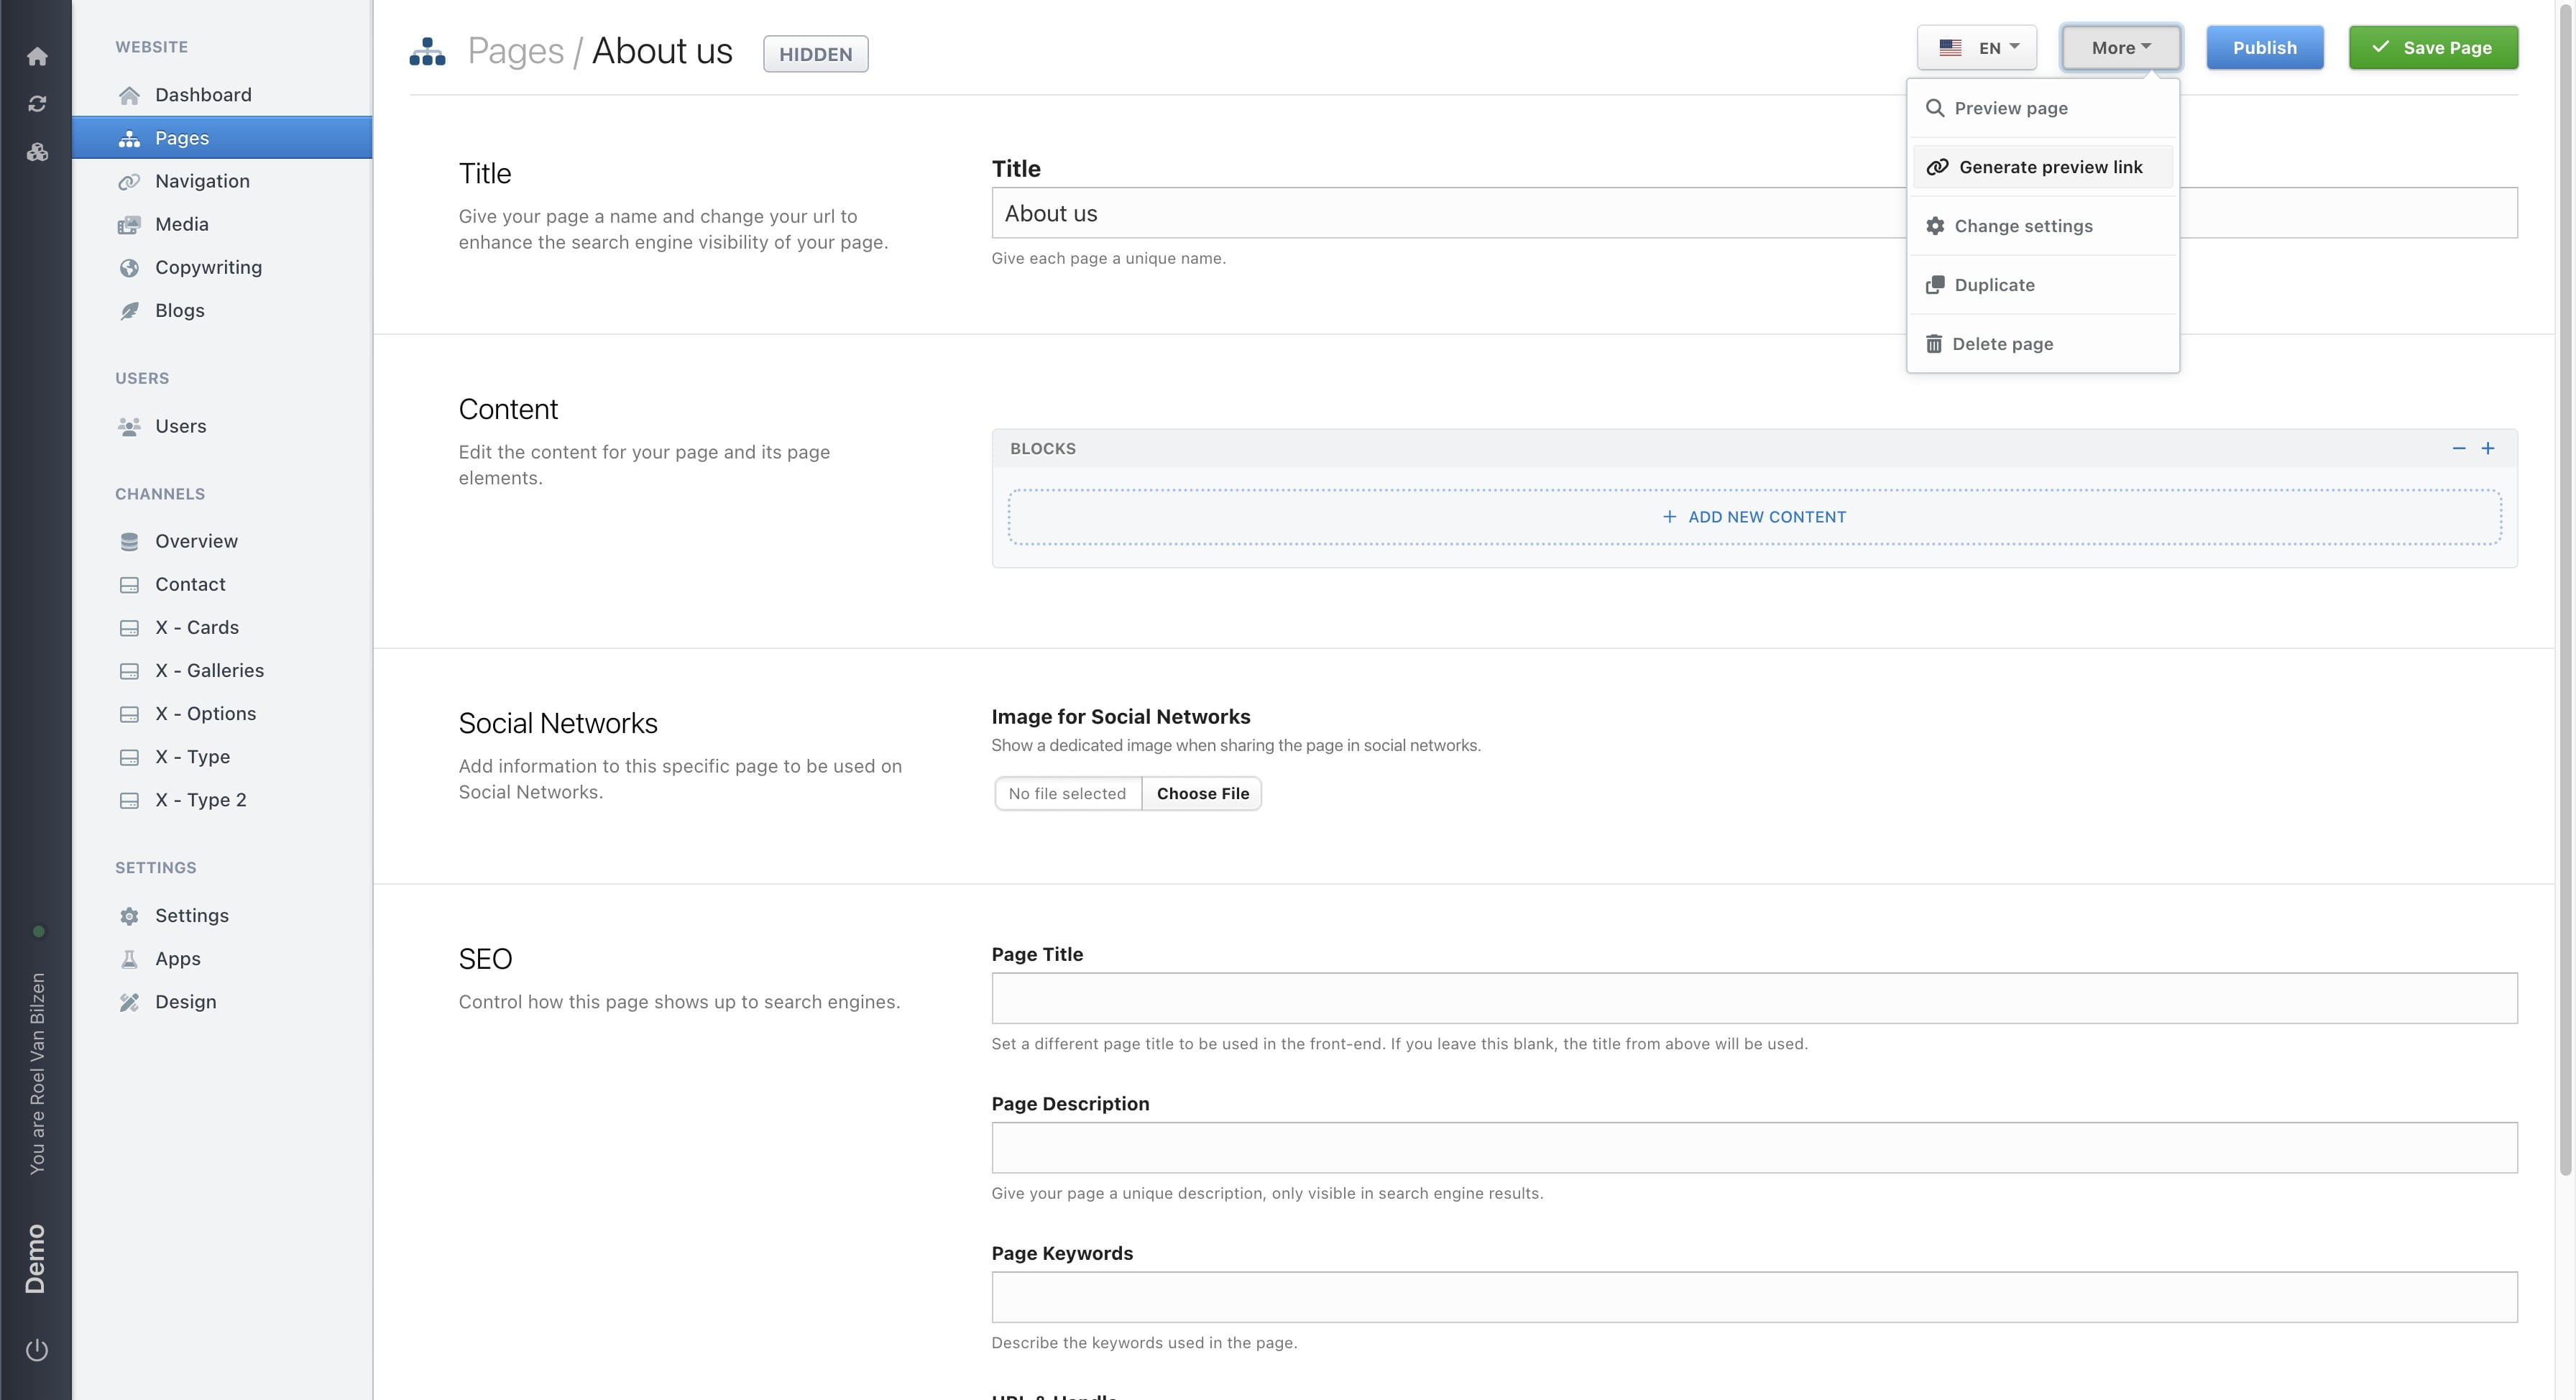This screenshot has width=2576, height=1400.
Task: Click the sync icon on the dark sidebar
Action: click(x=37, y=103)
